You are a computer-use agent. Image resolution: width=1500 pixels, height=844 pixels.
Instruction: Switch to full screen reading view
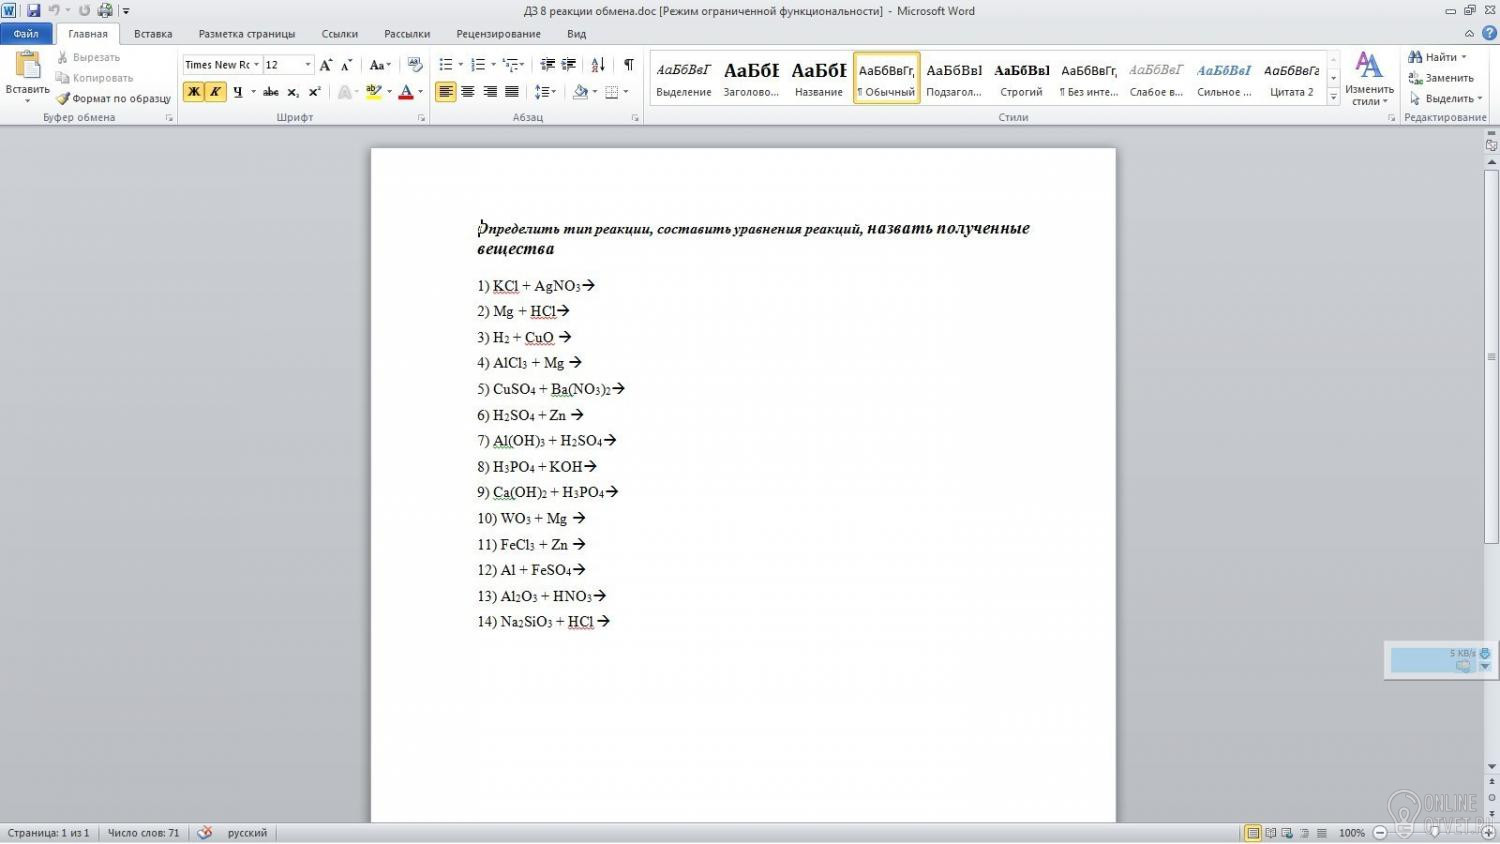pyautogui.click(x=1270, y=833)
